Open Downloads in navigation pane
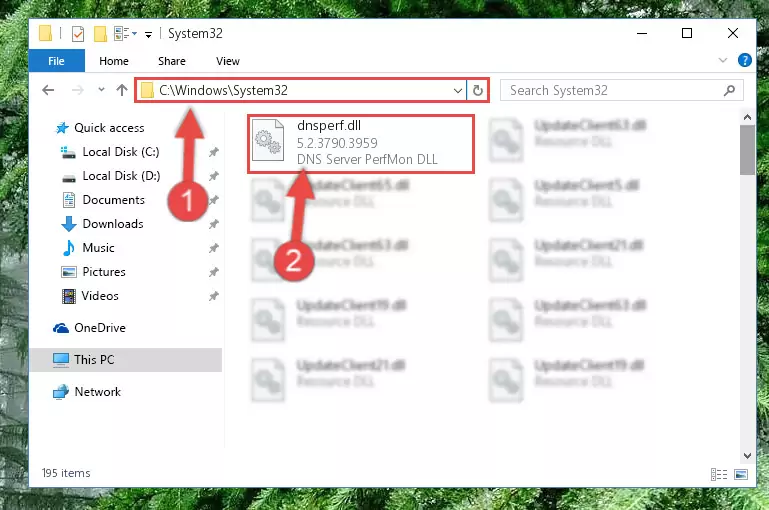 point(113,224)
